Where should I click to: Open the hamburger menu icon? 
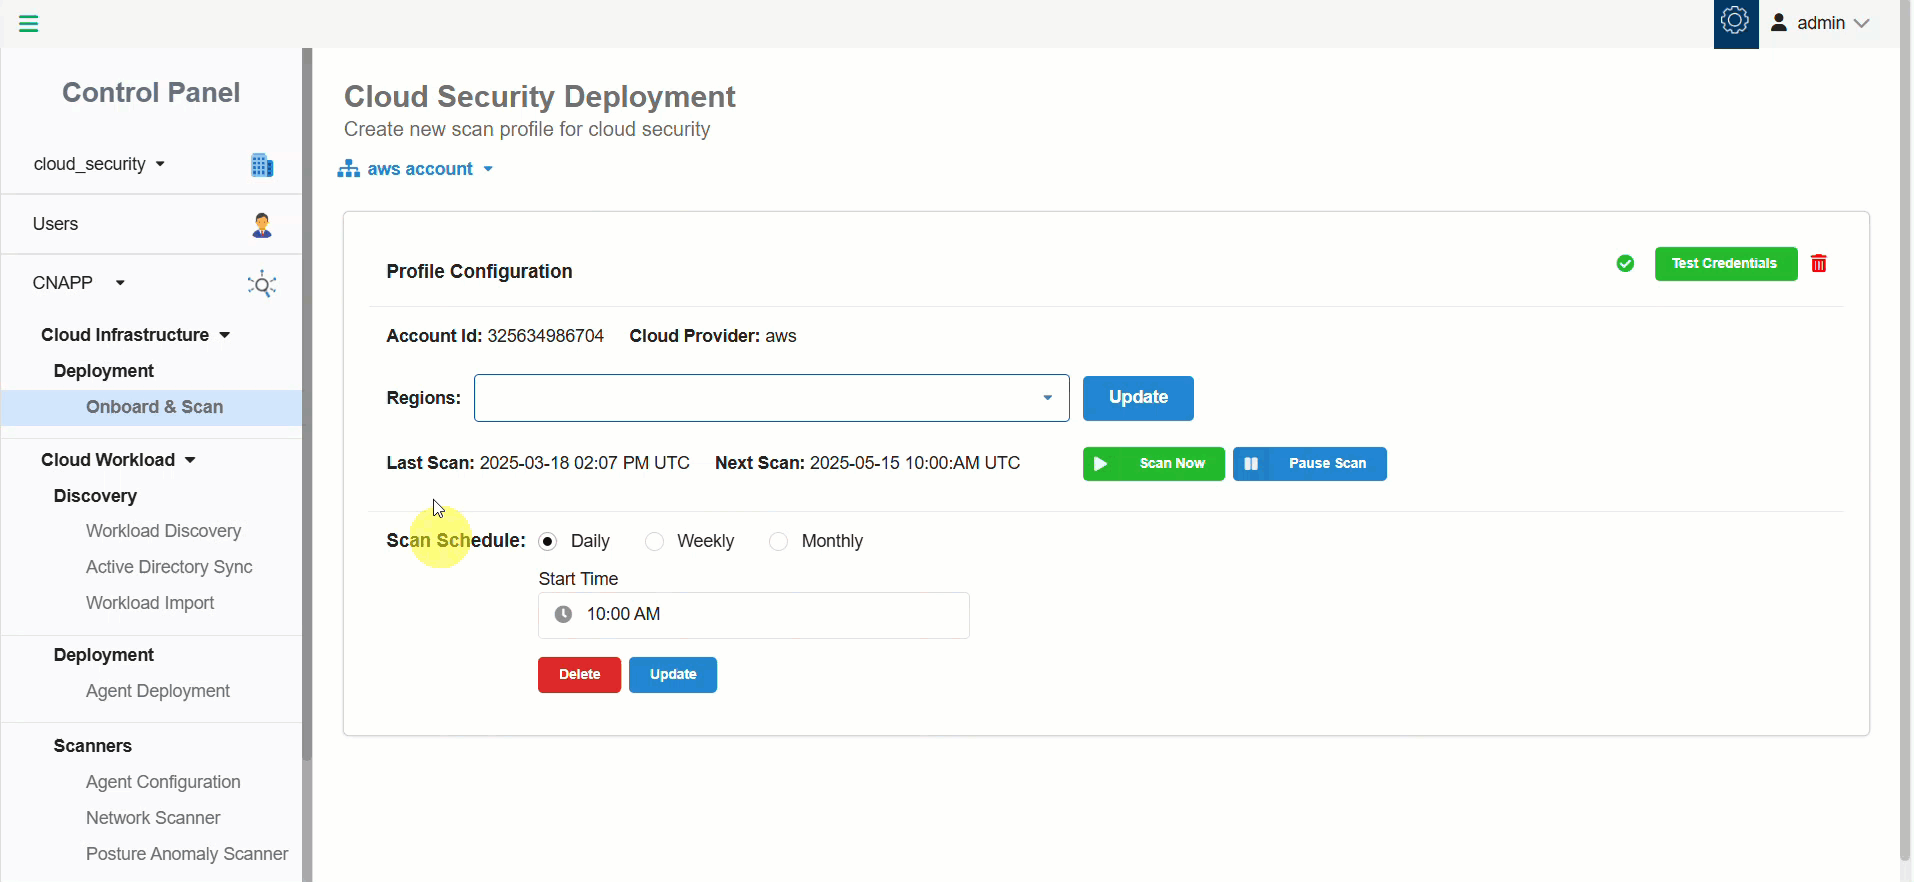tap(28, 24)
